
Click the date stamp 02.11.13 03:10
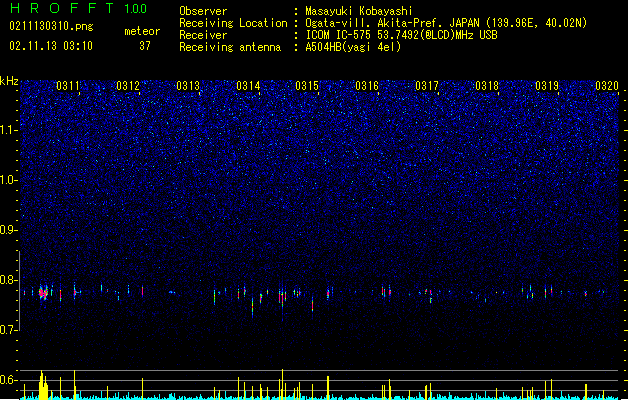(51, 45)
